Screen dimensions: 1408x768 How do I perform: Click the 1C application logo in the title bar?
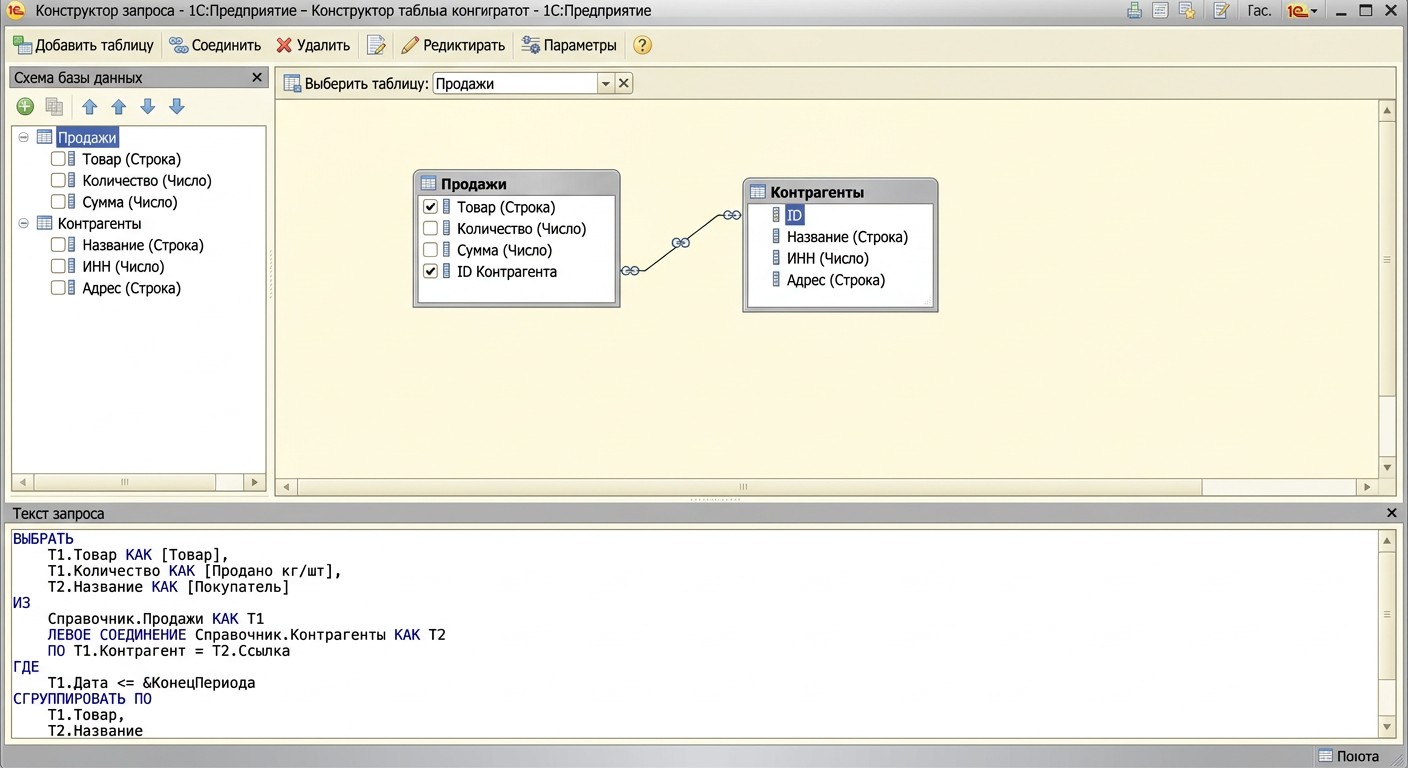coord(16,11)
